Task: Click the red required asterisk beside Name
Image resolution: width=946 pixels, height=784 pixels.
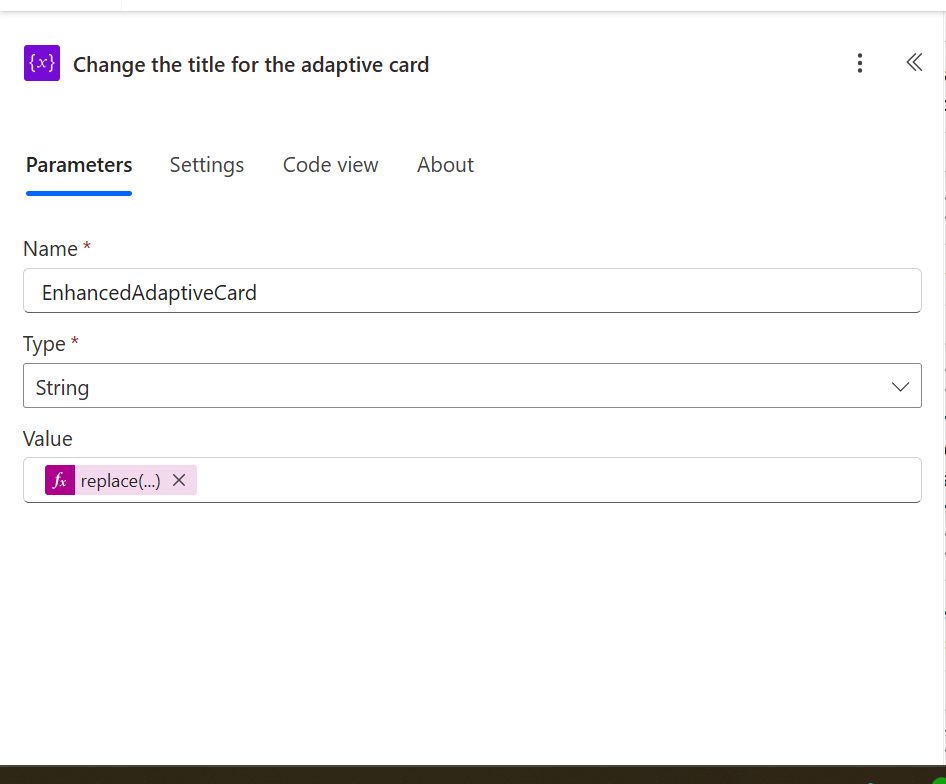Action: 87,246
